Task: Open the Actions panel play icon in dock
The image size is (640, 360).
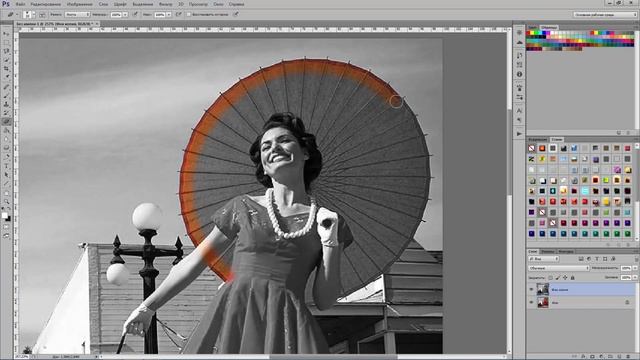Action: [519, 133]
